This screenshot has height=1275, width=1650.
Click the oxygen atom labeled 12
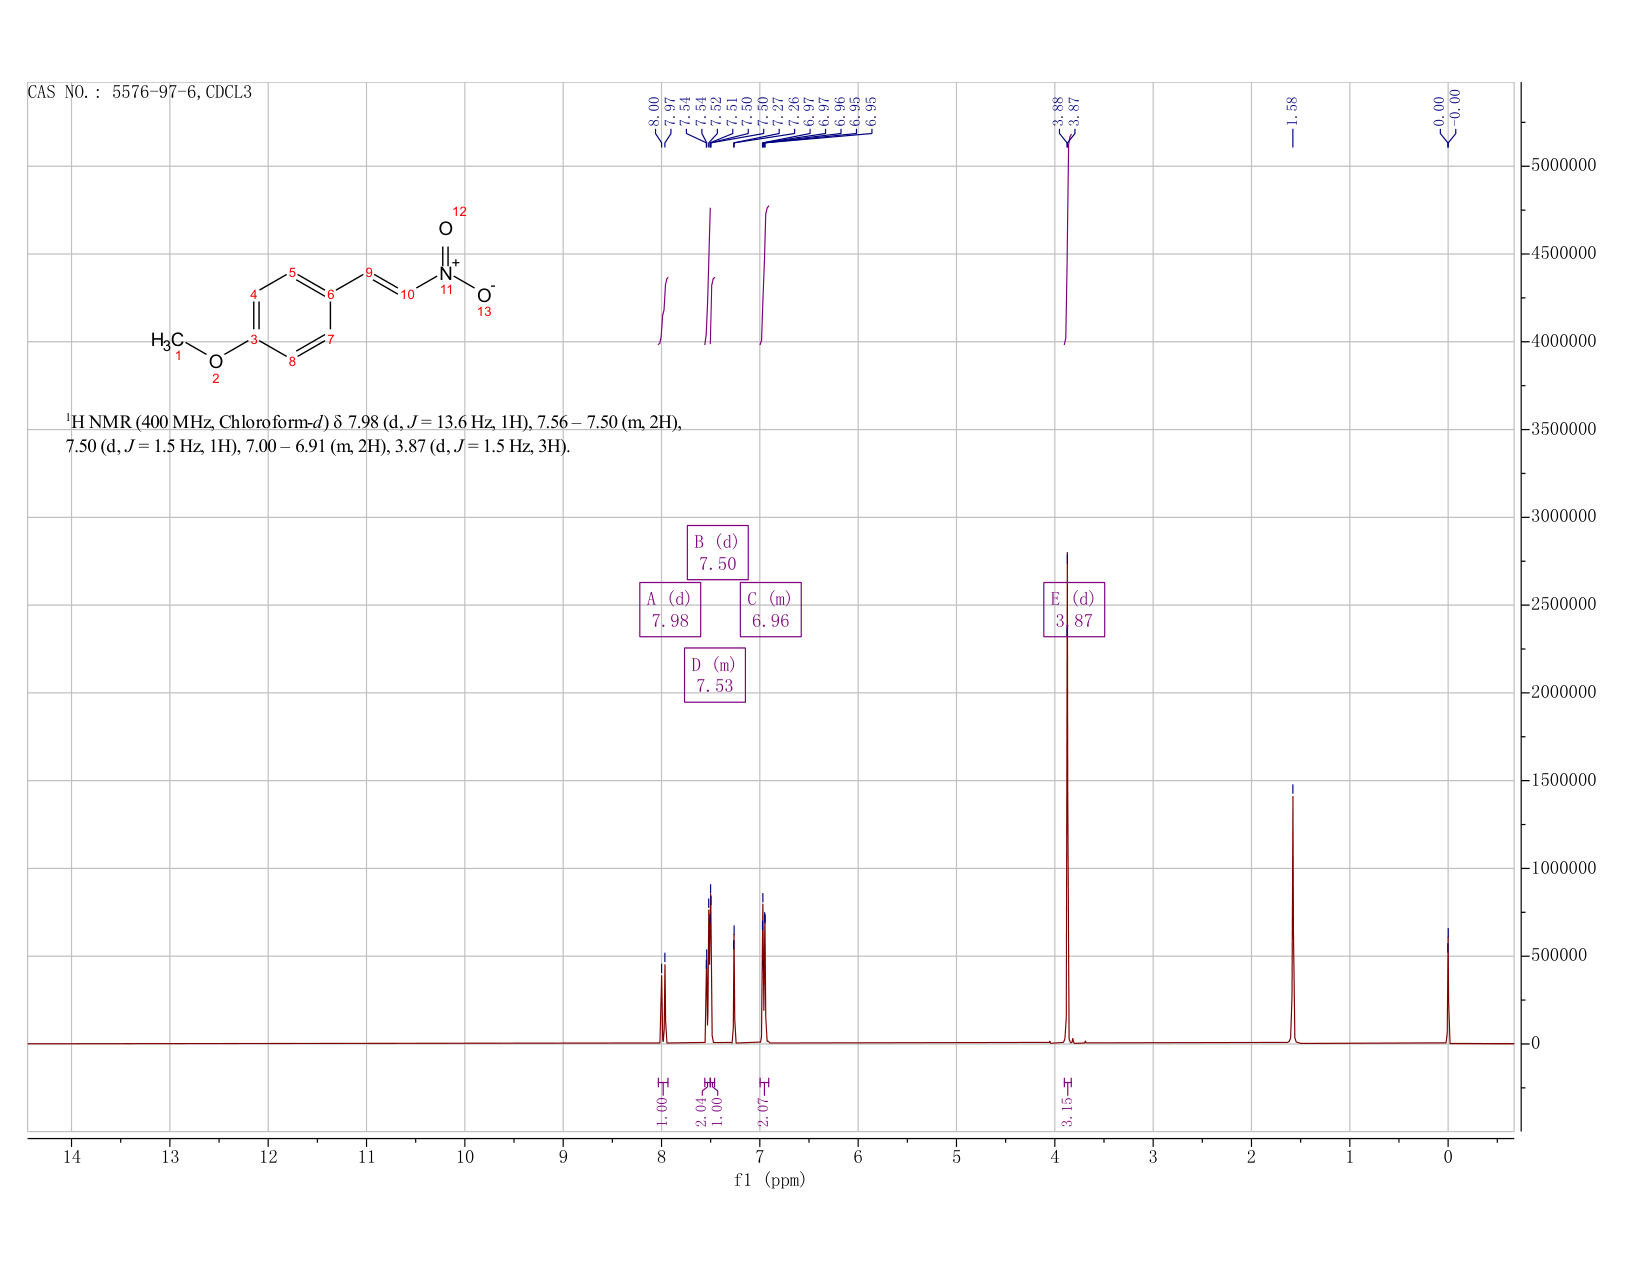tap(446, 229)
